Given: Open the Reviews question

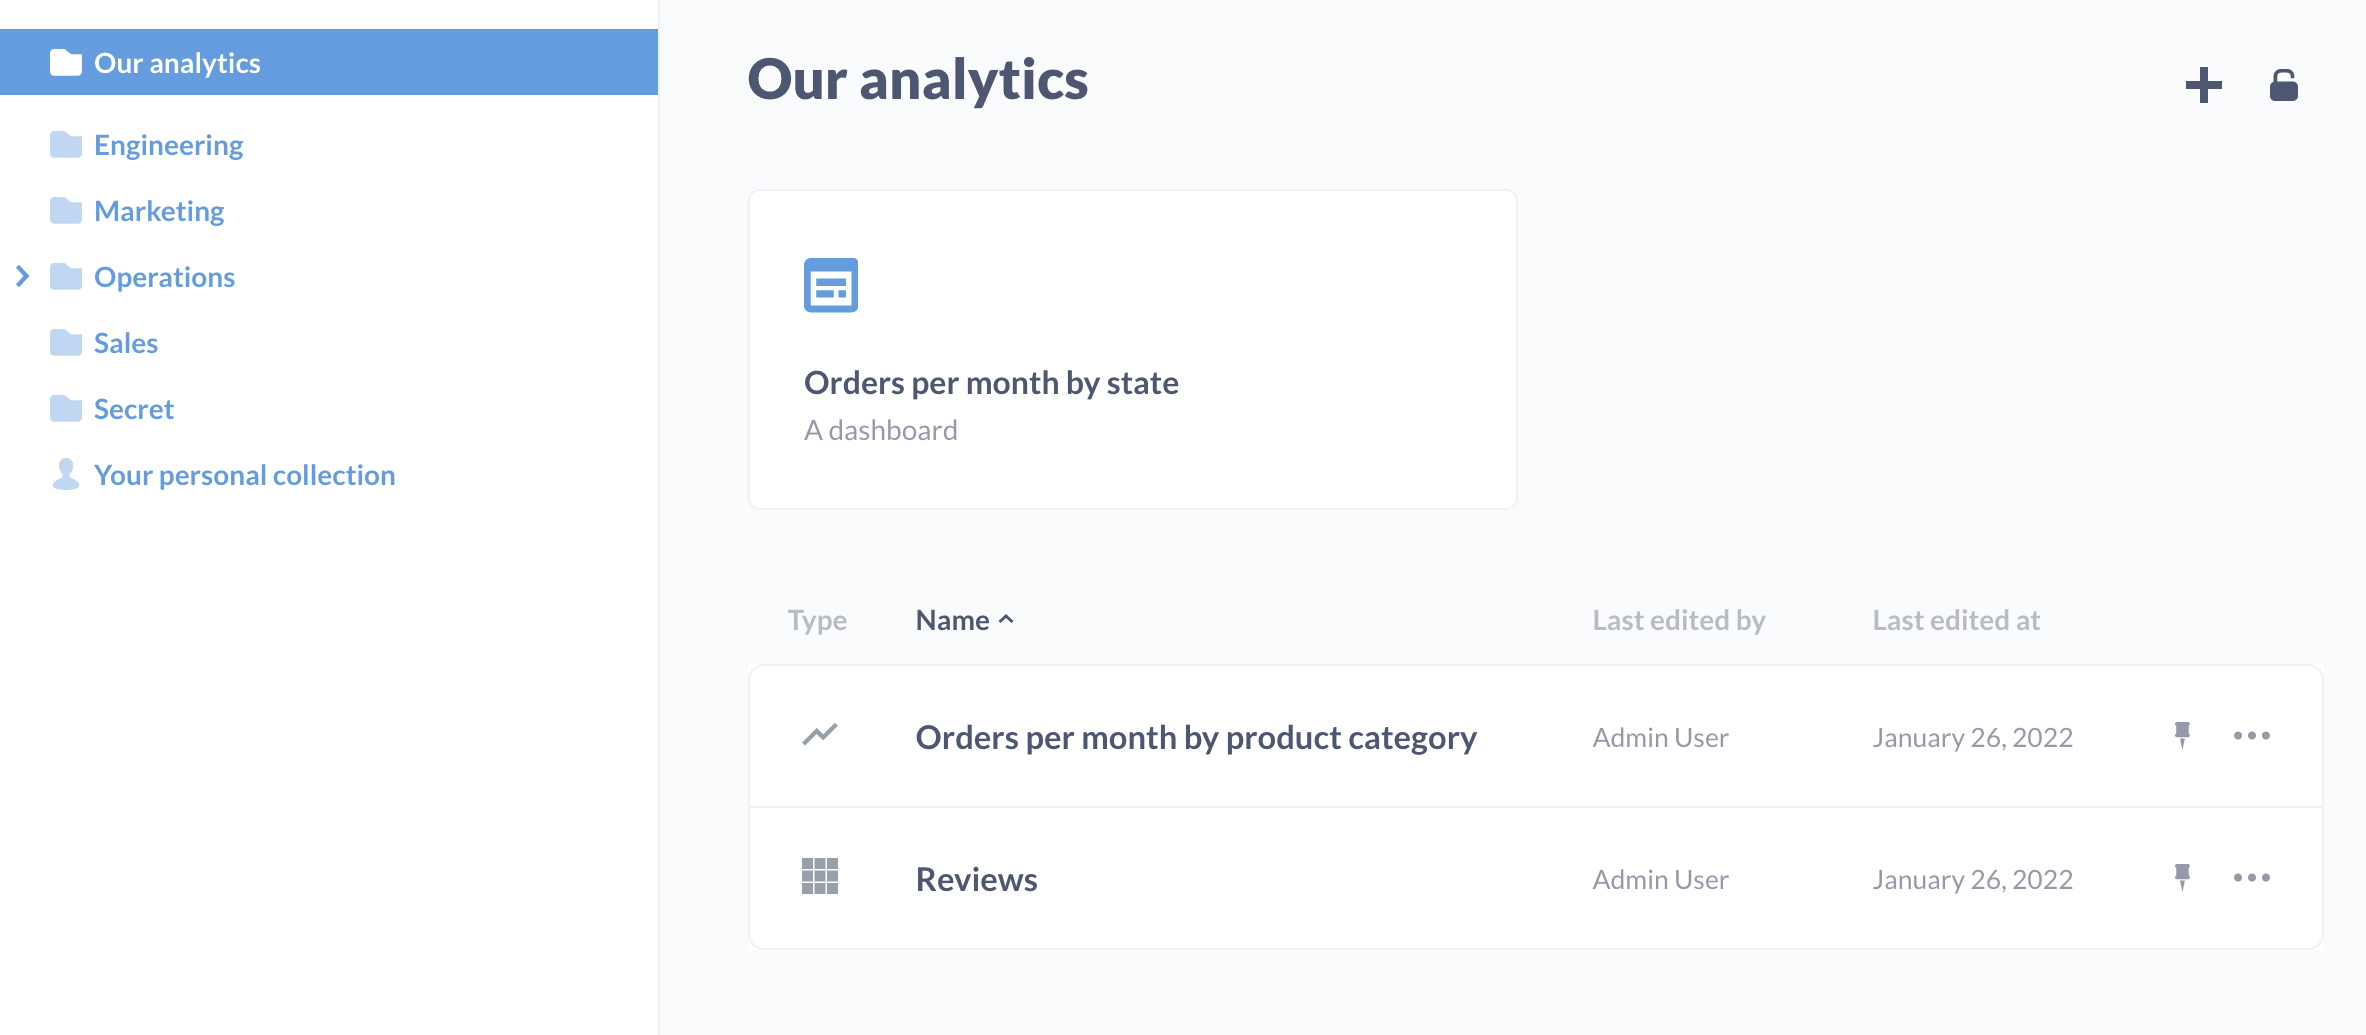Looking at the screenshot, I should pos(976,879).
